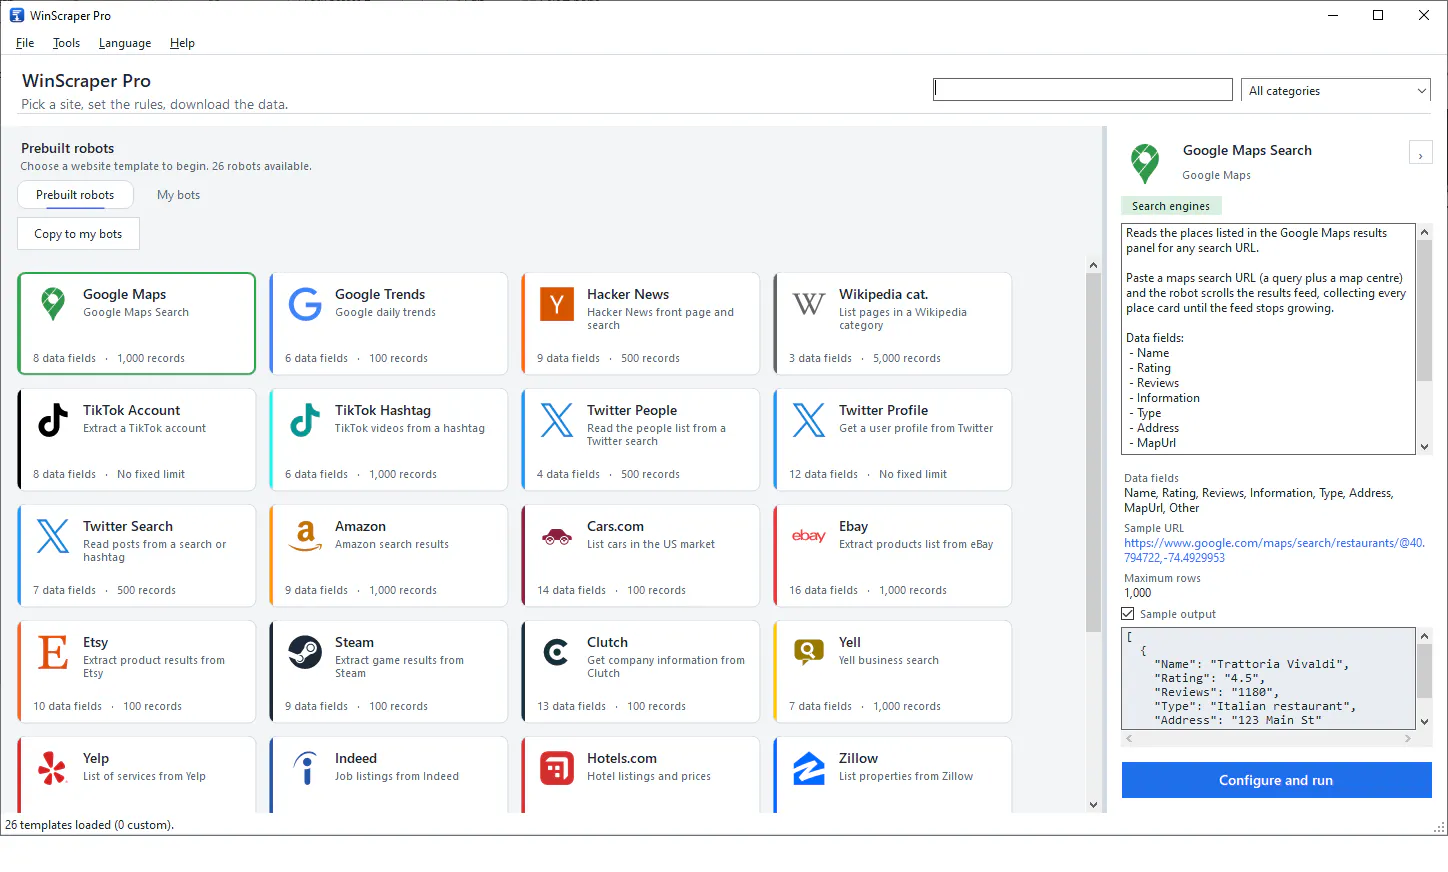Select the Steam logo icon

305,652
